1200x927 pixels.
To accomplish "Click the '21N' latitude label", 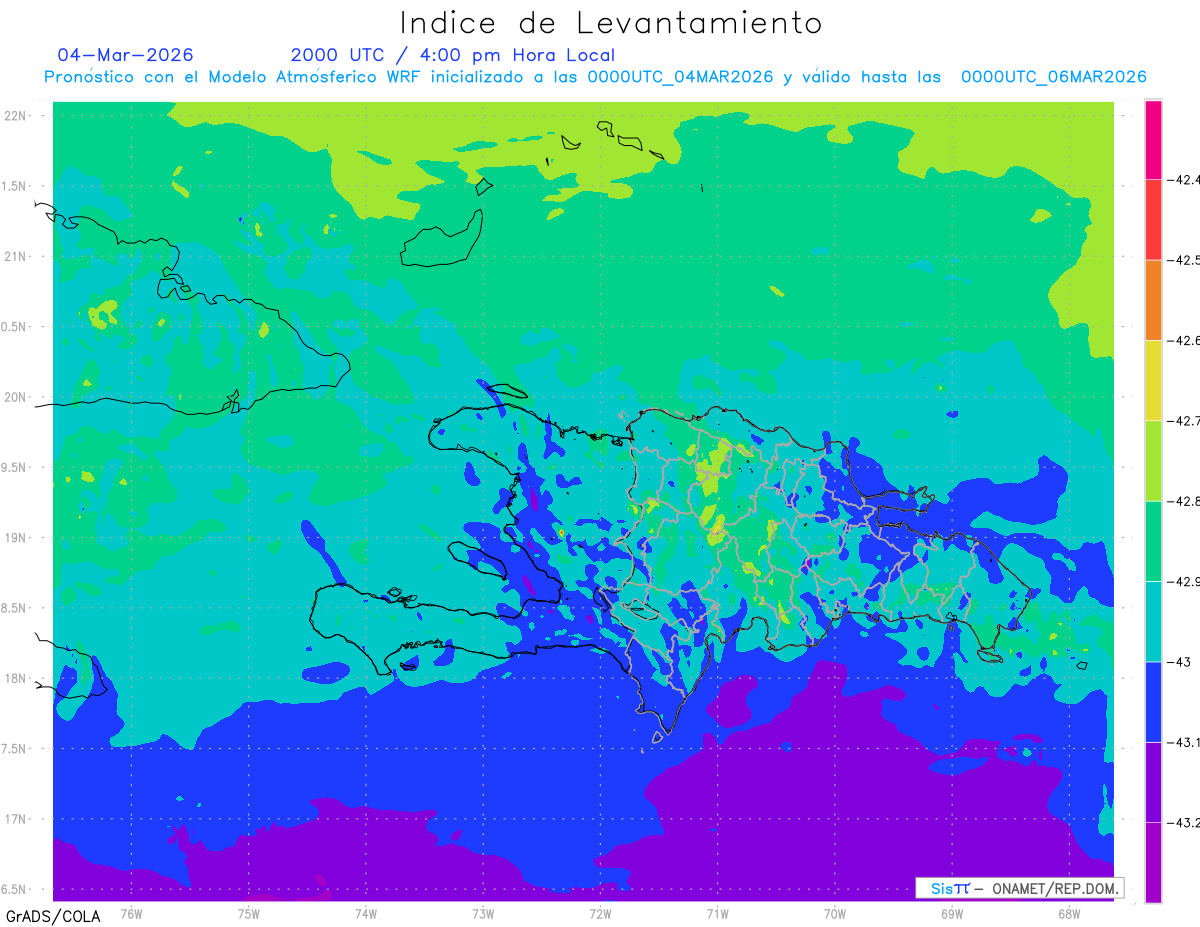I will click(x=17, y=256).
